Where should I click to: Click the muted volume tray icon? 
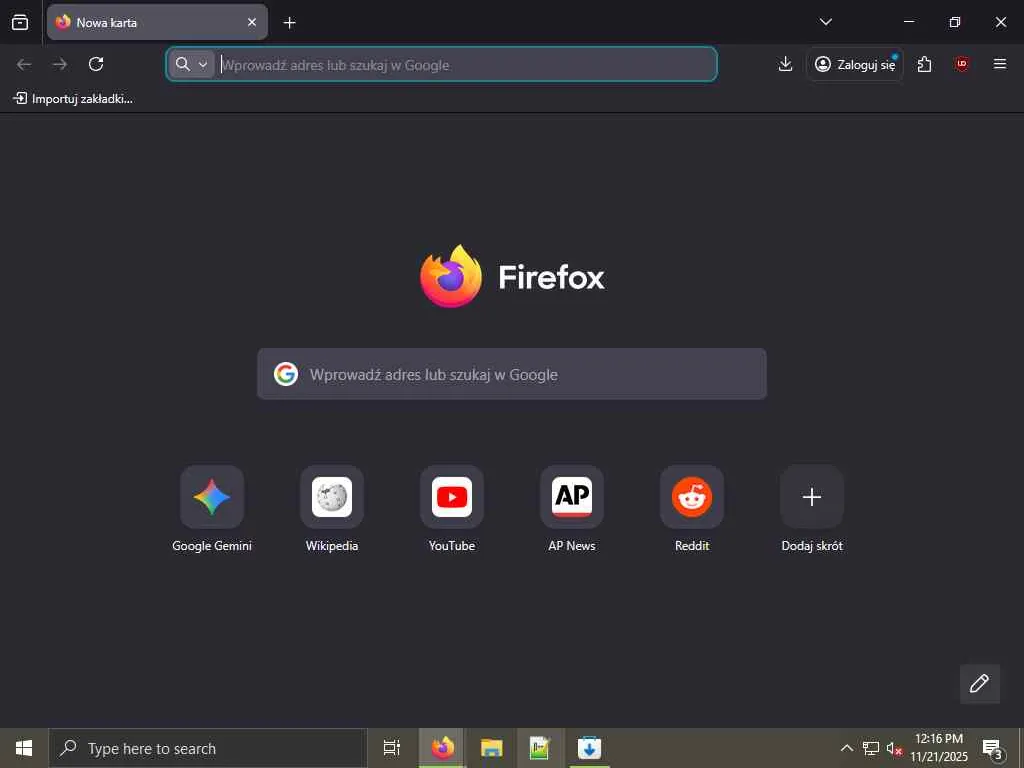[894, 748]
